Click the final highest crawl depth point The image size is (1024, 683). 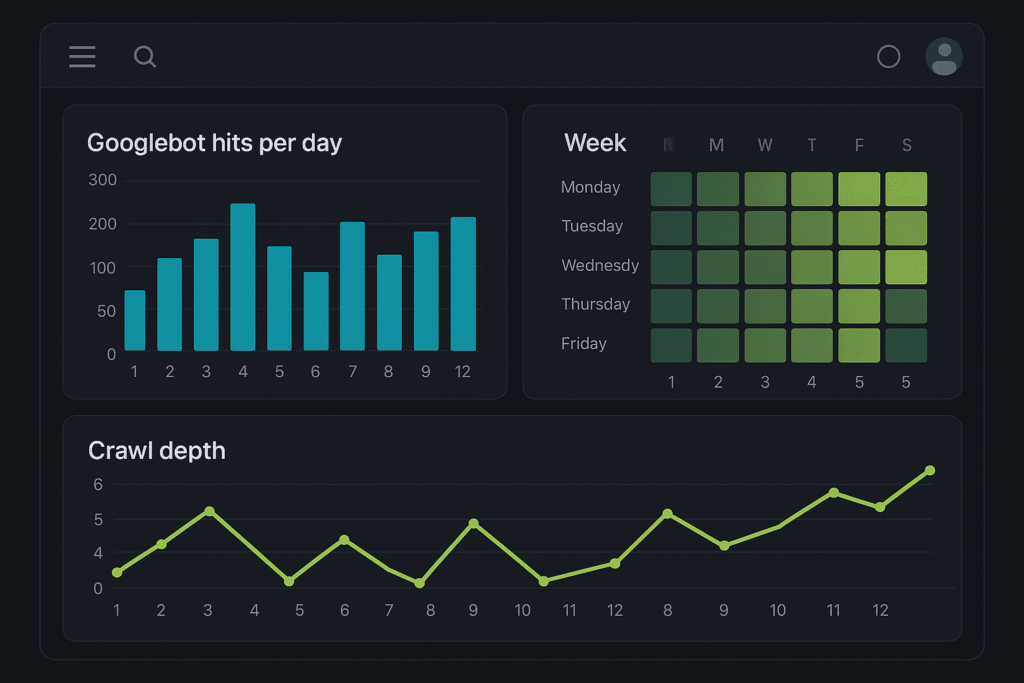click(930, 470)
